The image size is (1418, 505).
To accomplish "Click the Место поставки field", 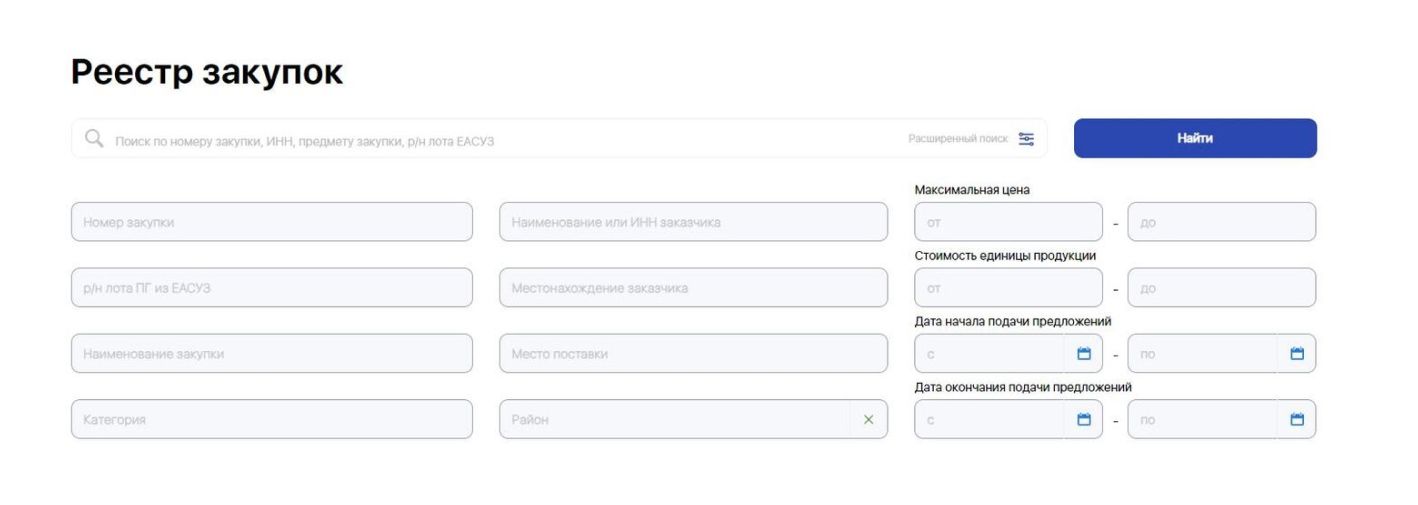I will click(x=693, y=353).
